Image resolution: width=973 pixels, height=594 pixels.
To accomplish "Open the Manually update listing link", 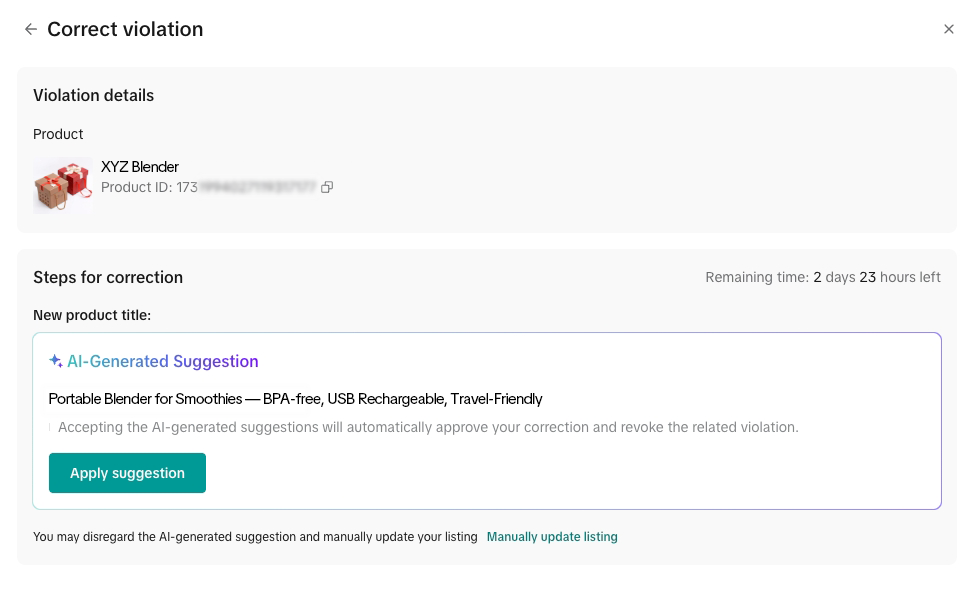I will coord(552,537).
